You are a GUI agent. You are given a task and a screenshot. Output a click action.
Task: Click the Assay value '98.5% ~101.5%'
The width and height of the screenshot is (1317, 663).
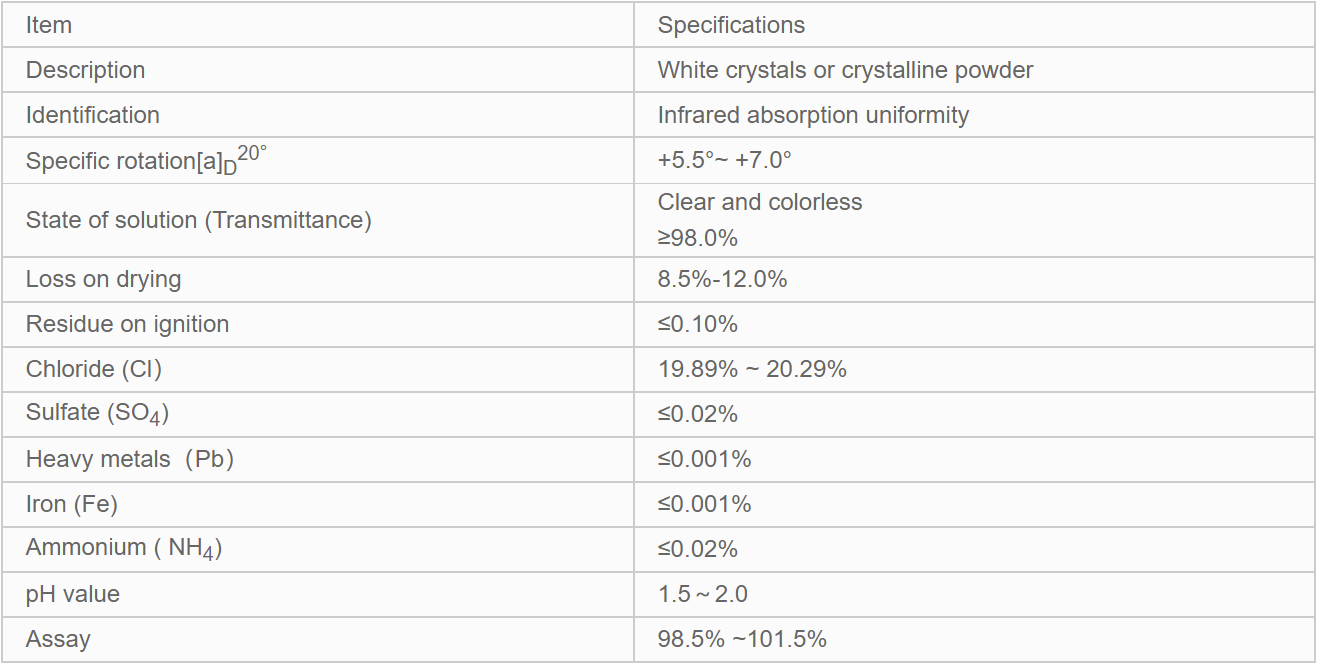742,639
